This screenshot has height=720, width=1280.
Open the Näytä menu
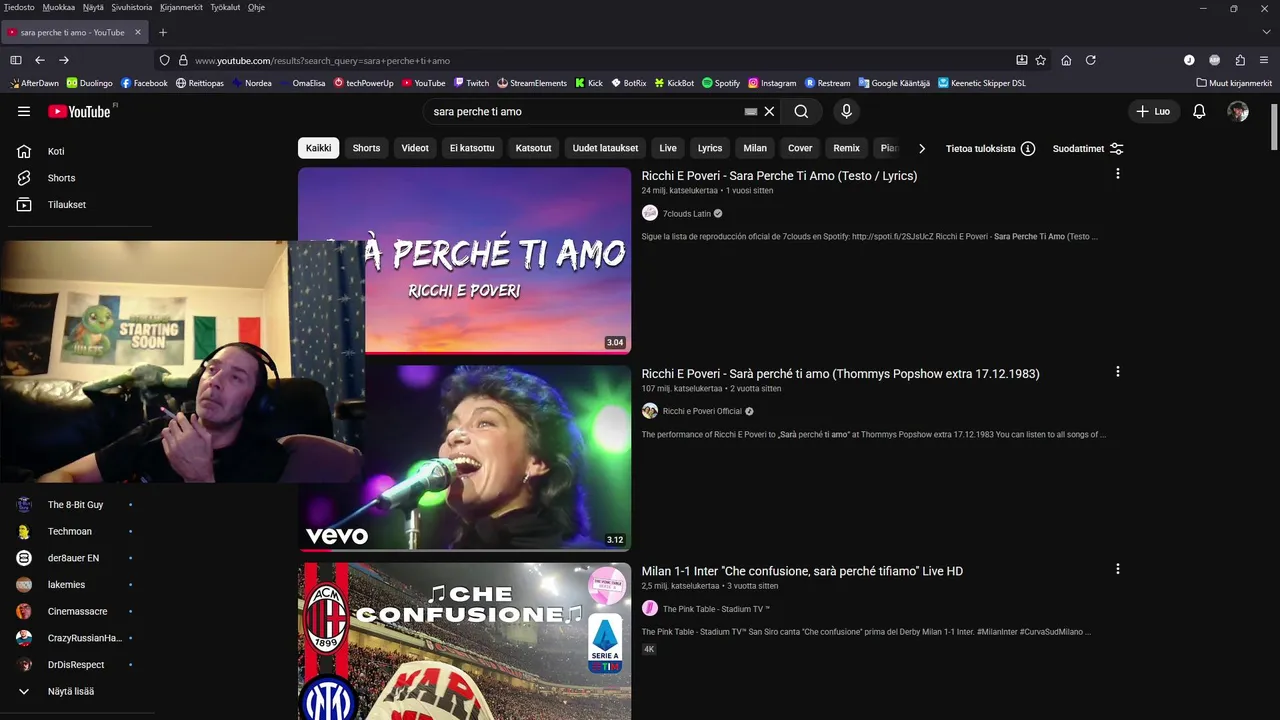click(x=93, y=7)
